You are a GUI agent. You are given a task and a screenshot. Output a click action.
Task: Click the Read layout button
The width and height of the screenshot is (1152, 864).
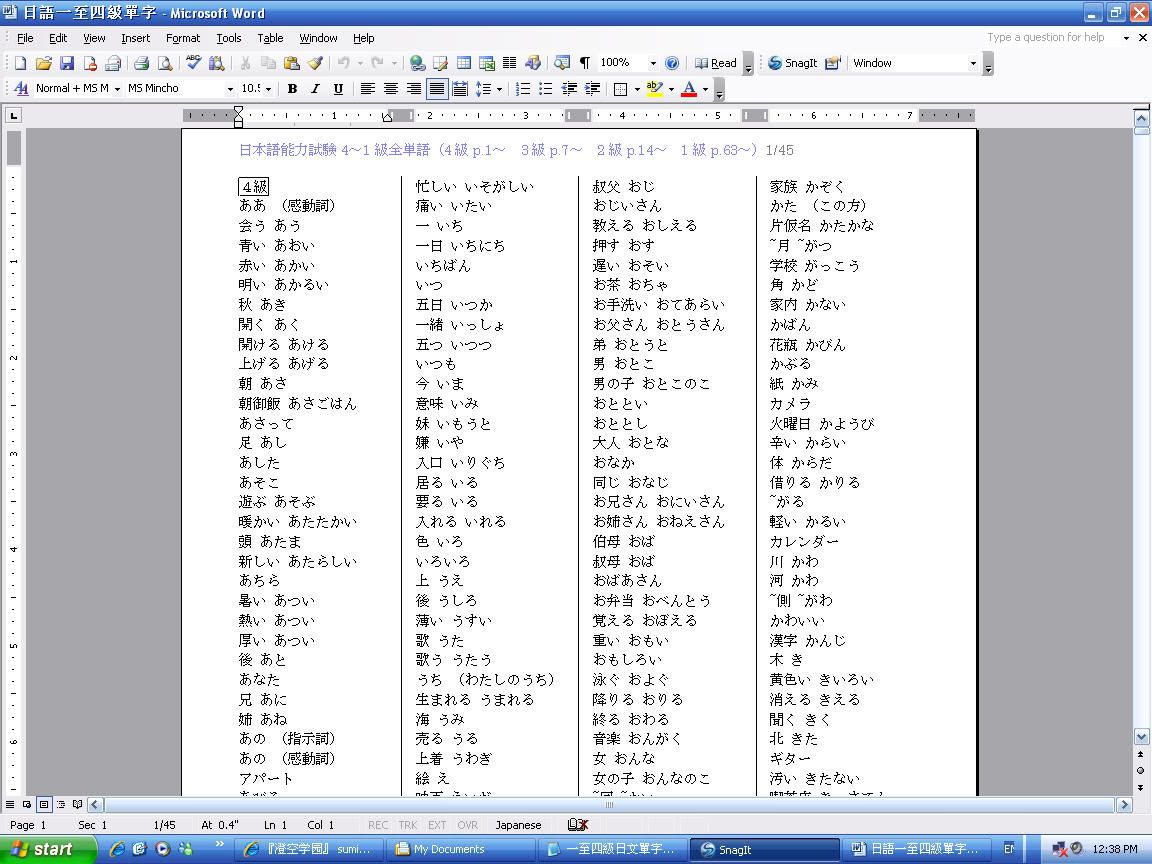click(716, 63)
